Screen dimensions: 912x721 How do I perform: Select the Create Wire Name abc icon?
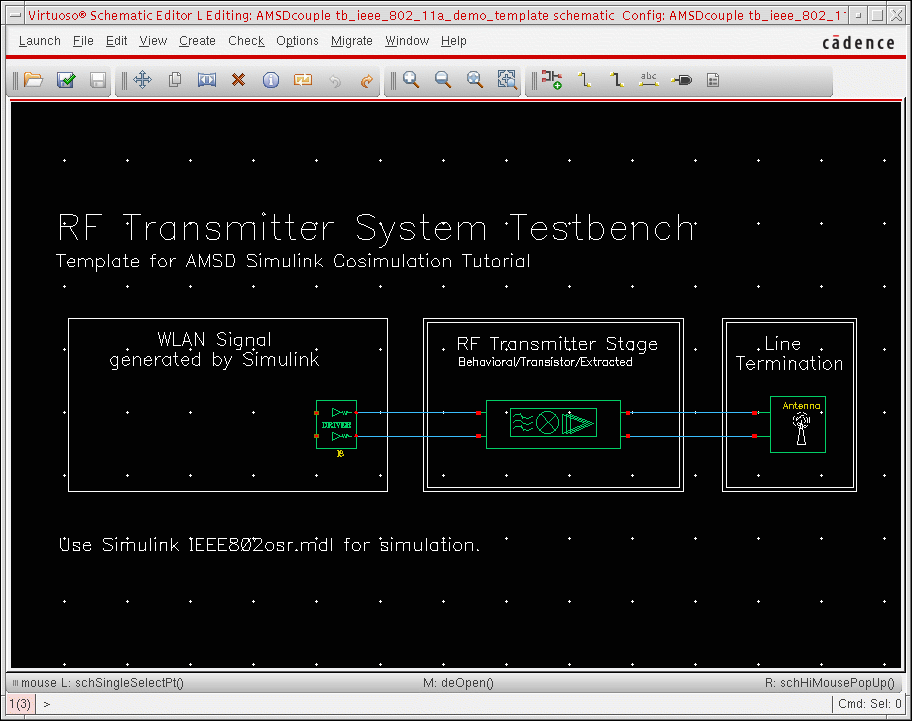click(x=649, y=80)
